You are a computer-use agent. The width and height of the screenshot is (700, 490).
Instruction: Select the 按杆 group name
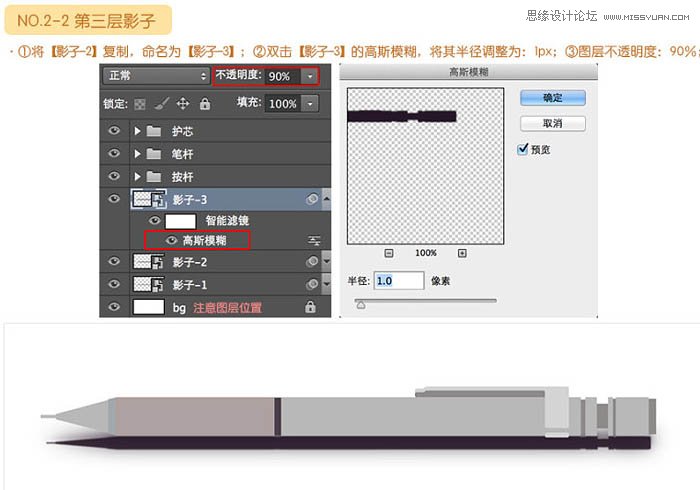182,177
